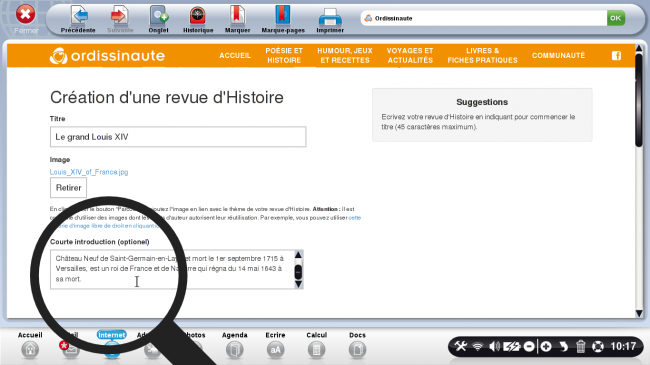
Task: Click the volume speaker tray icon
Action: click(494, 346)
